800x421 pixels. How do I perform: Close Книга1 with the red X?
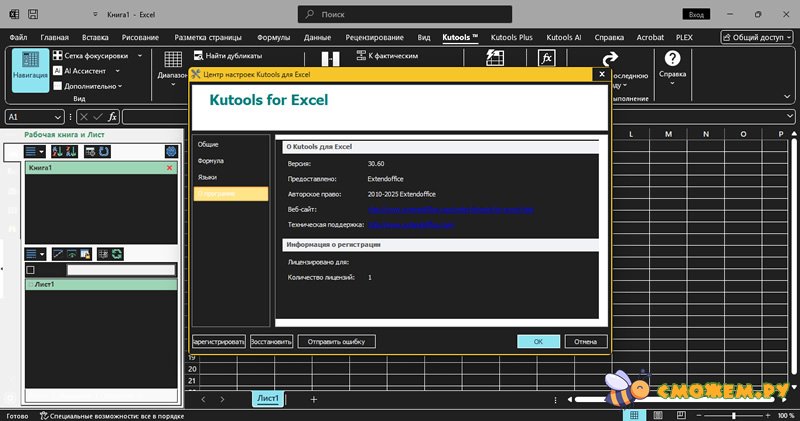169,168
